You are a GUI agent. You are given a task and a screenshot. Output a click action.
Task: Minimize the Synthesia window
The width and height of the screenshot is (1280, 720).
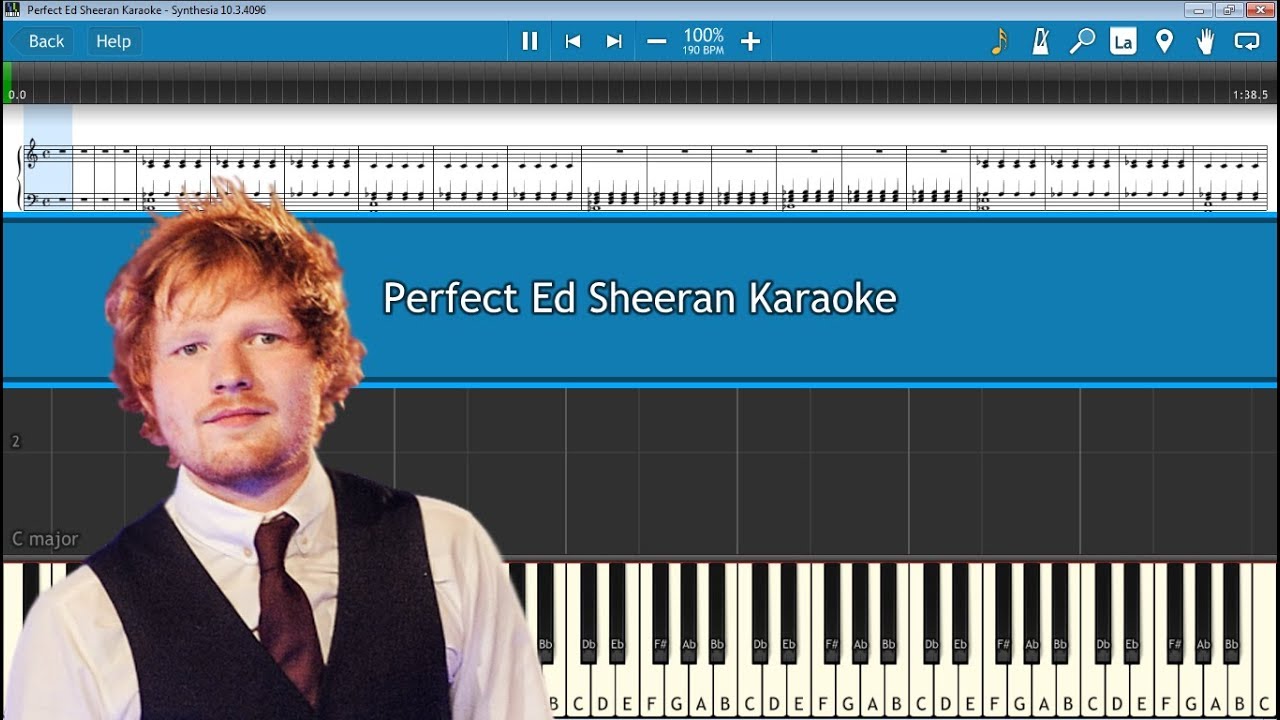(1198, 10)
